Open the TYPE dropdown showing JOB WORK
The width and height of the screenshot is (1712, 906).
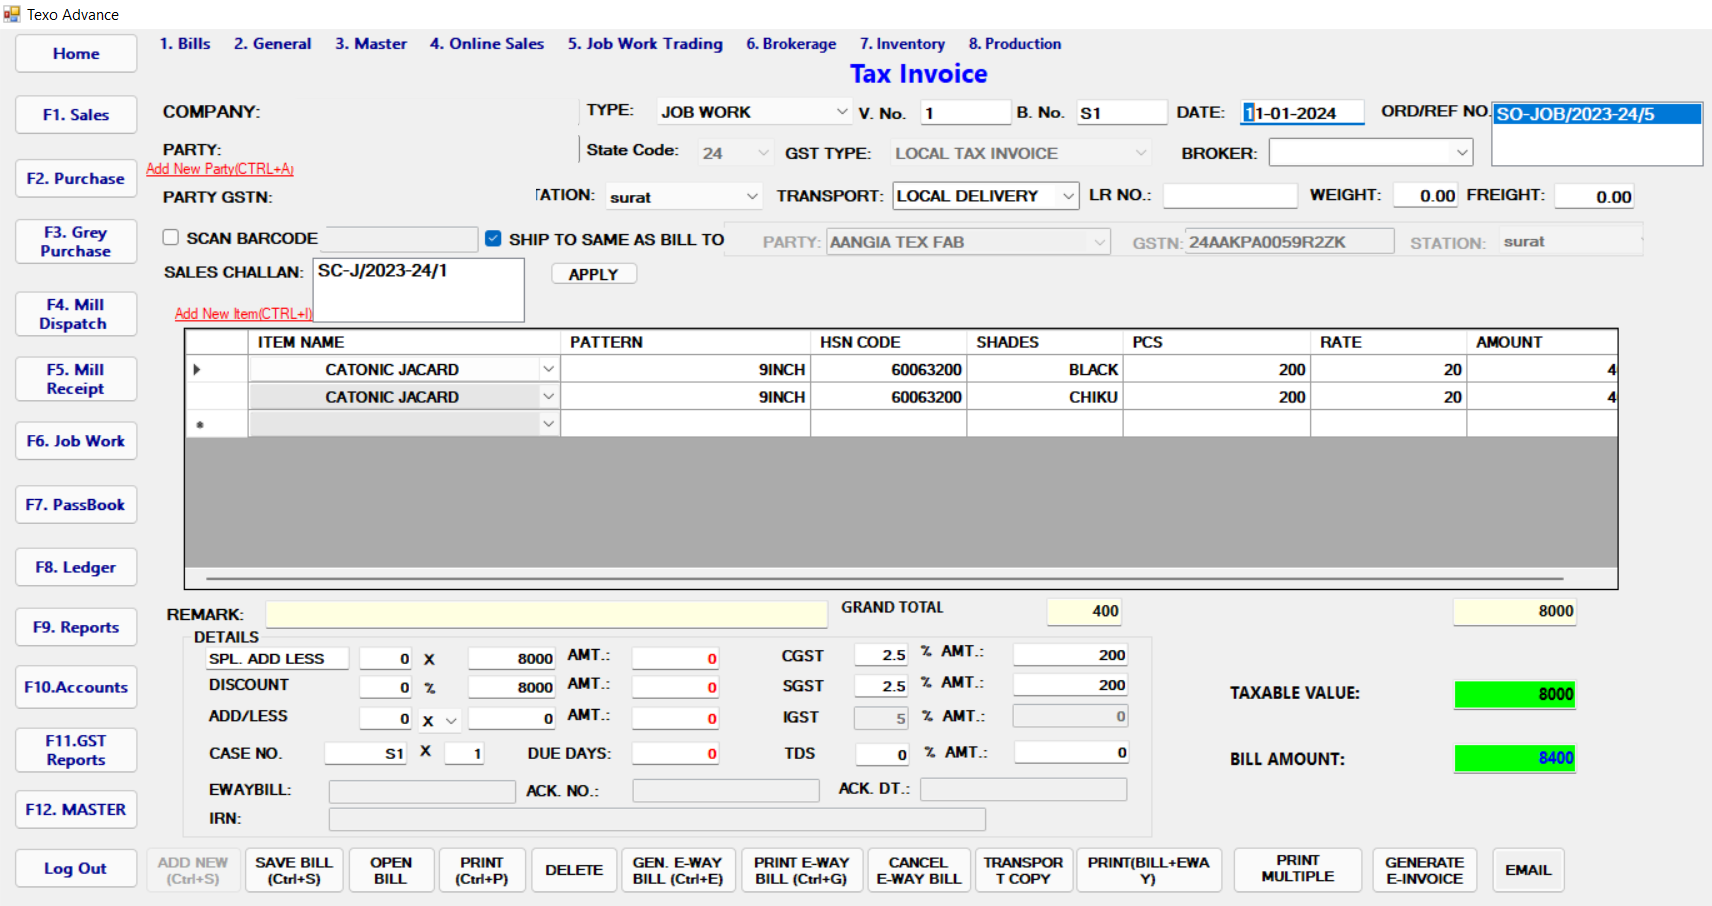pos(841,112)
